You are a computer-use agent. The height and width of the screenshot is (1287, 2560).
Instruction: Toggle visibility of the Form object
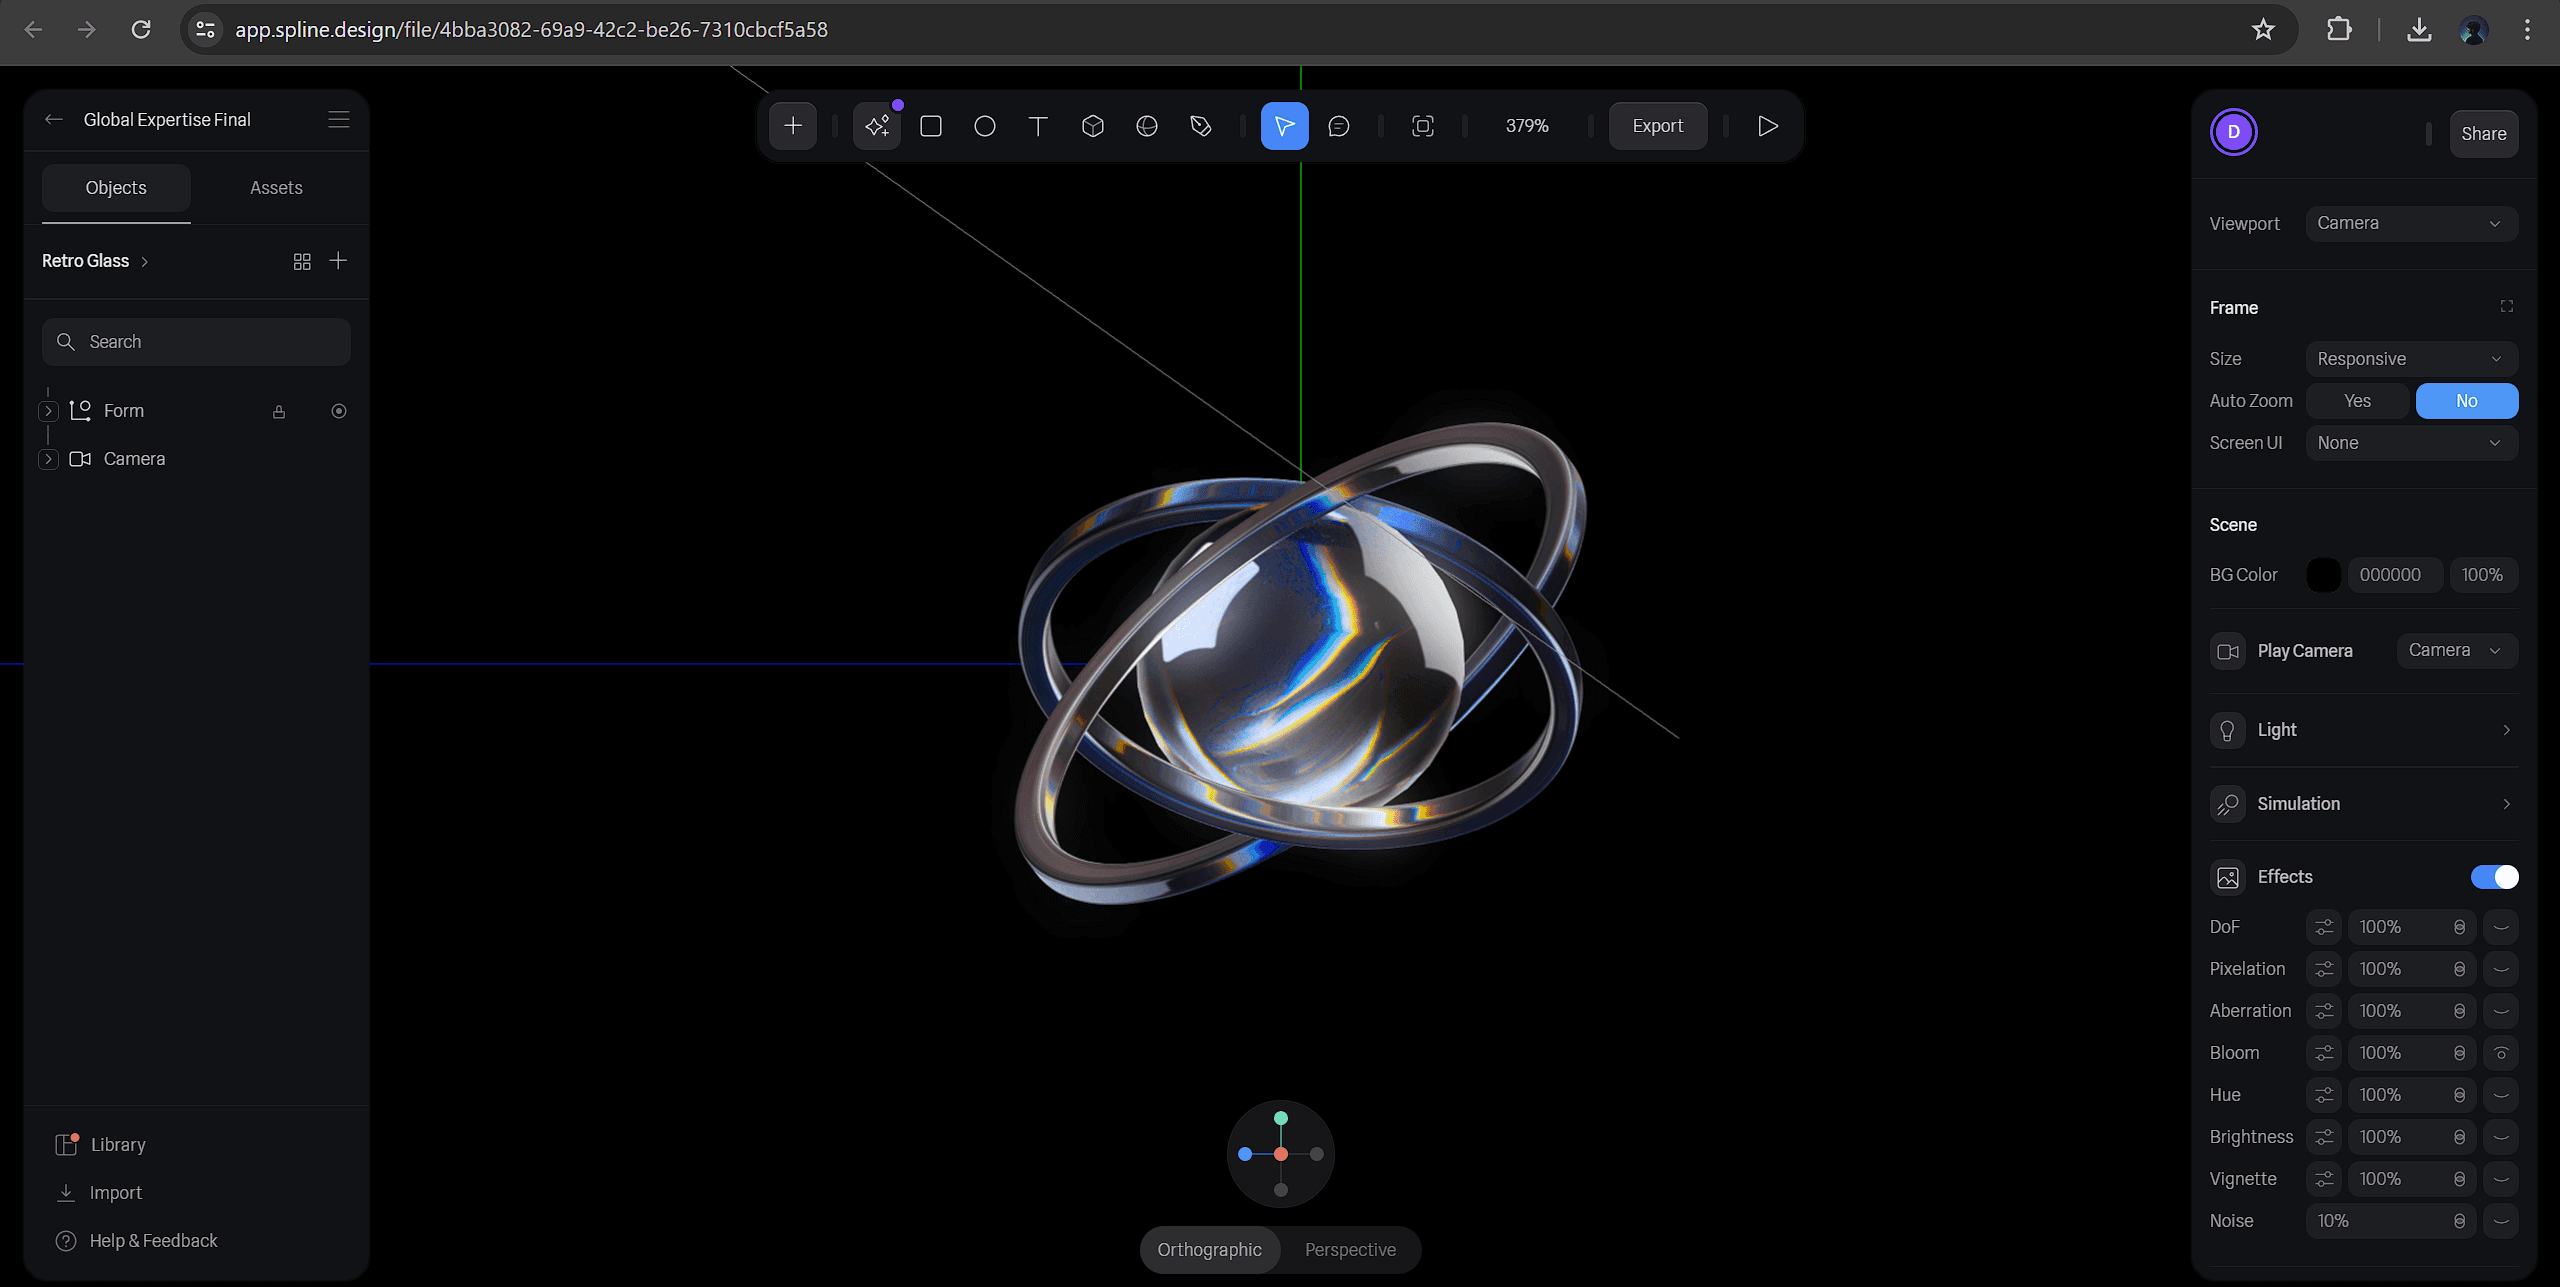[x=339, y=411]
